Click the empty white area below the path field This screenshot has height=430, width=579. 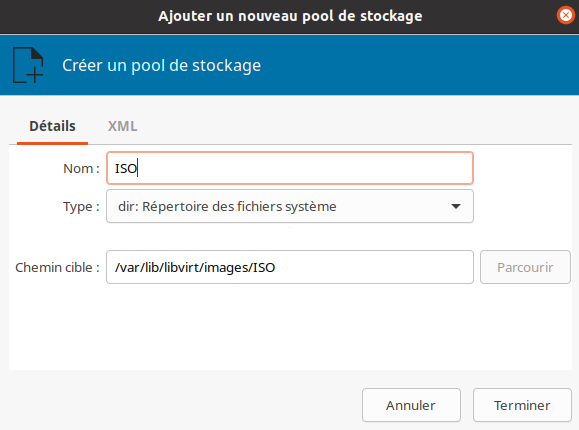(290, 327)
